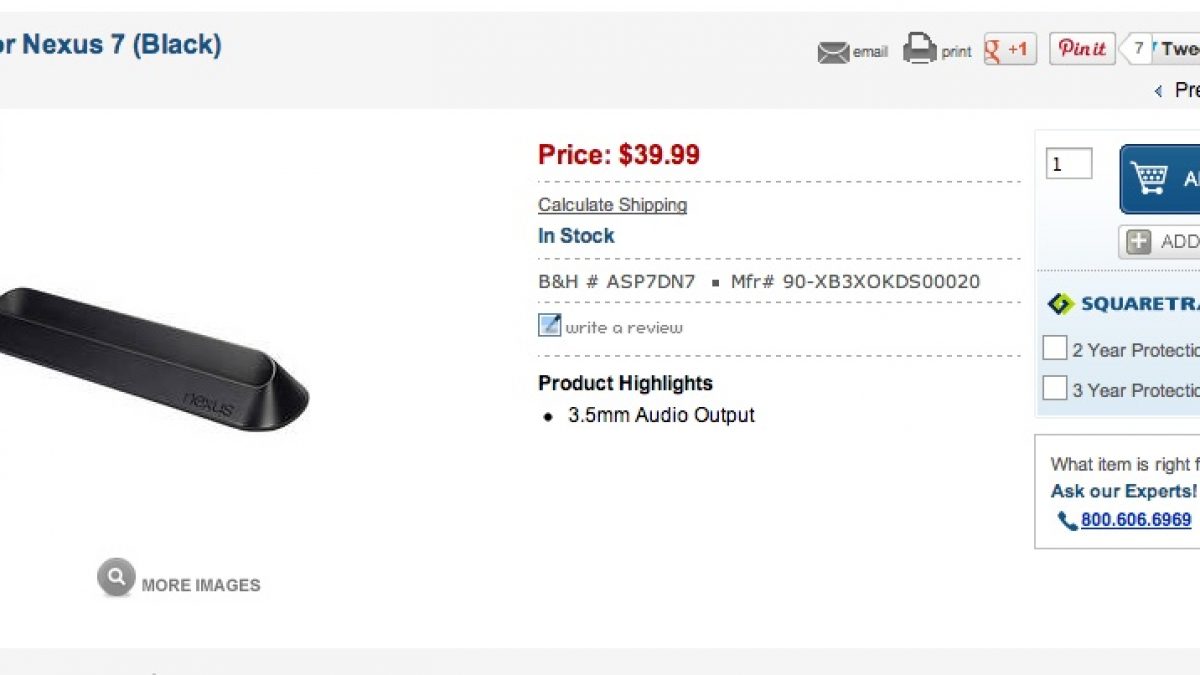
Task: Click the plus icon on the ADD button below the cart
Action: pyautogui.click(x=1138, y=242)
